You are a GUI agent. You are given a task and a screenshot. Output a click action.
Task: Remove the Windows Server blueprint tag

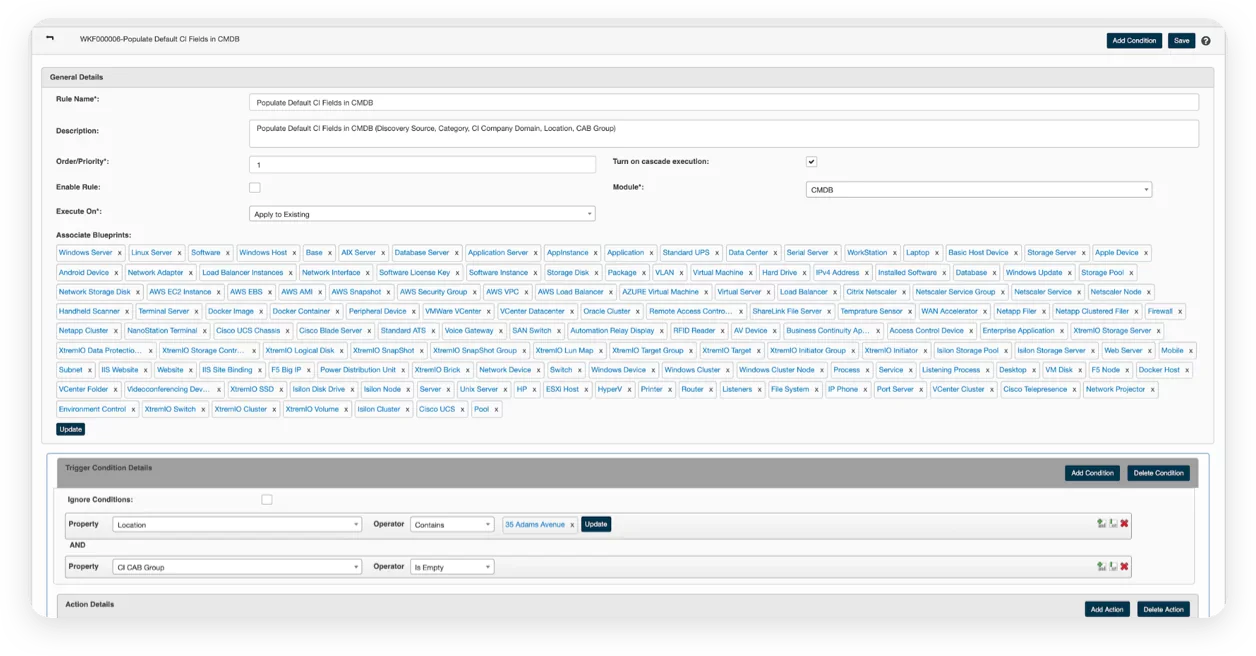(x=120, y=253)
